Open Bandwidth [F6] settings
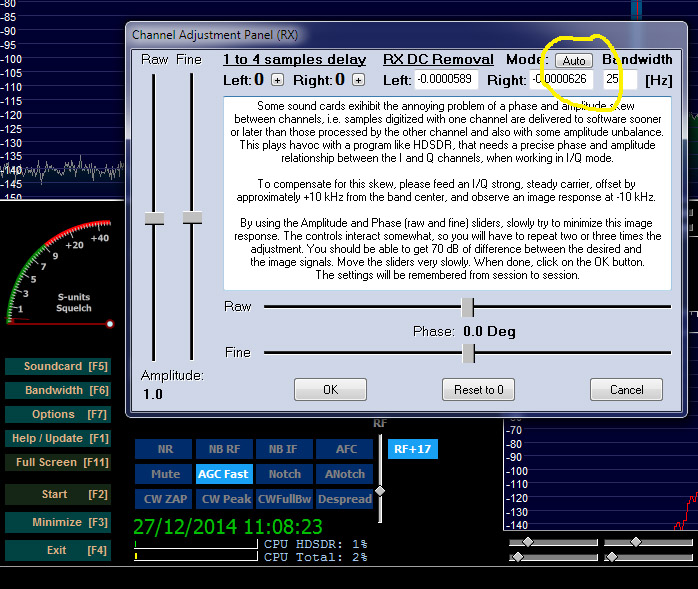This screenshot has height=589, width=698. (x=58, y=390)
